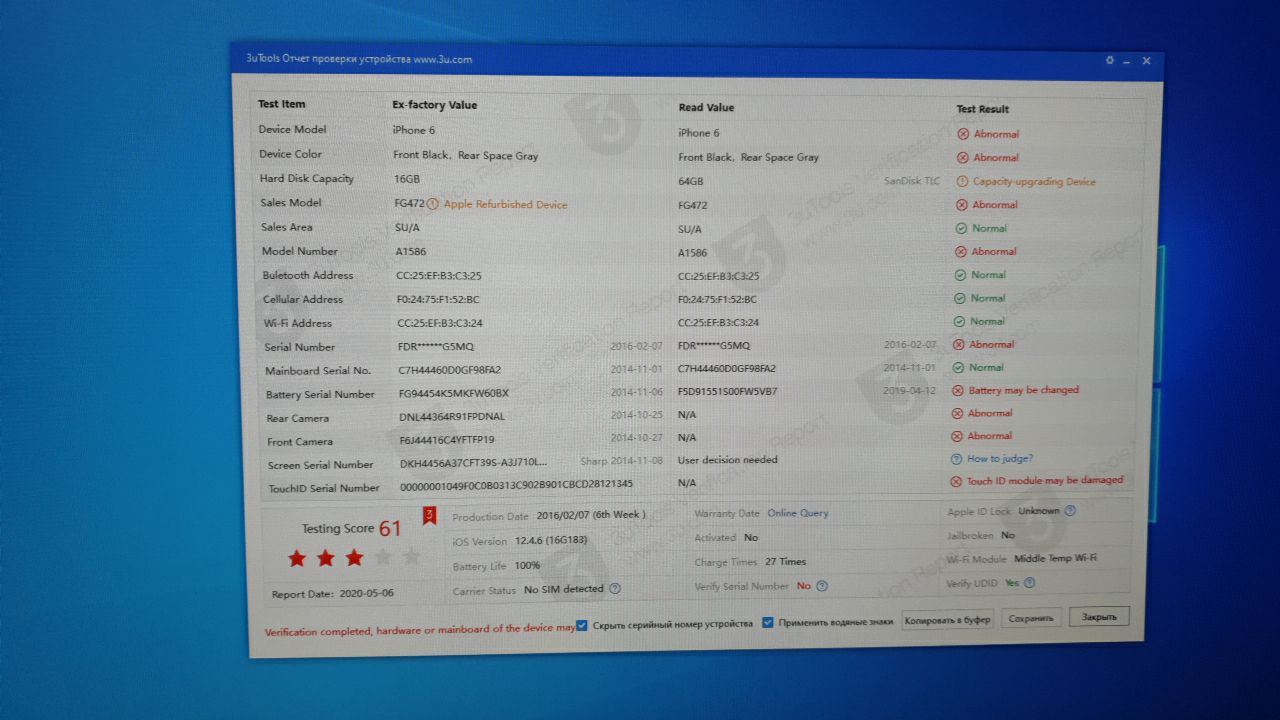
Task: Open the settings gear in the title bar
Action: [x=1109, y=60]
